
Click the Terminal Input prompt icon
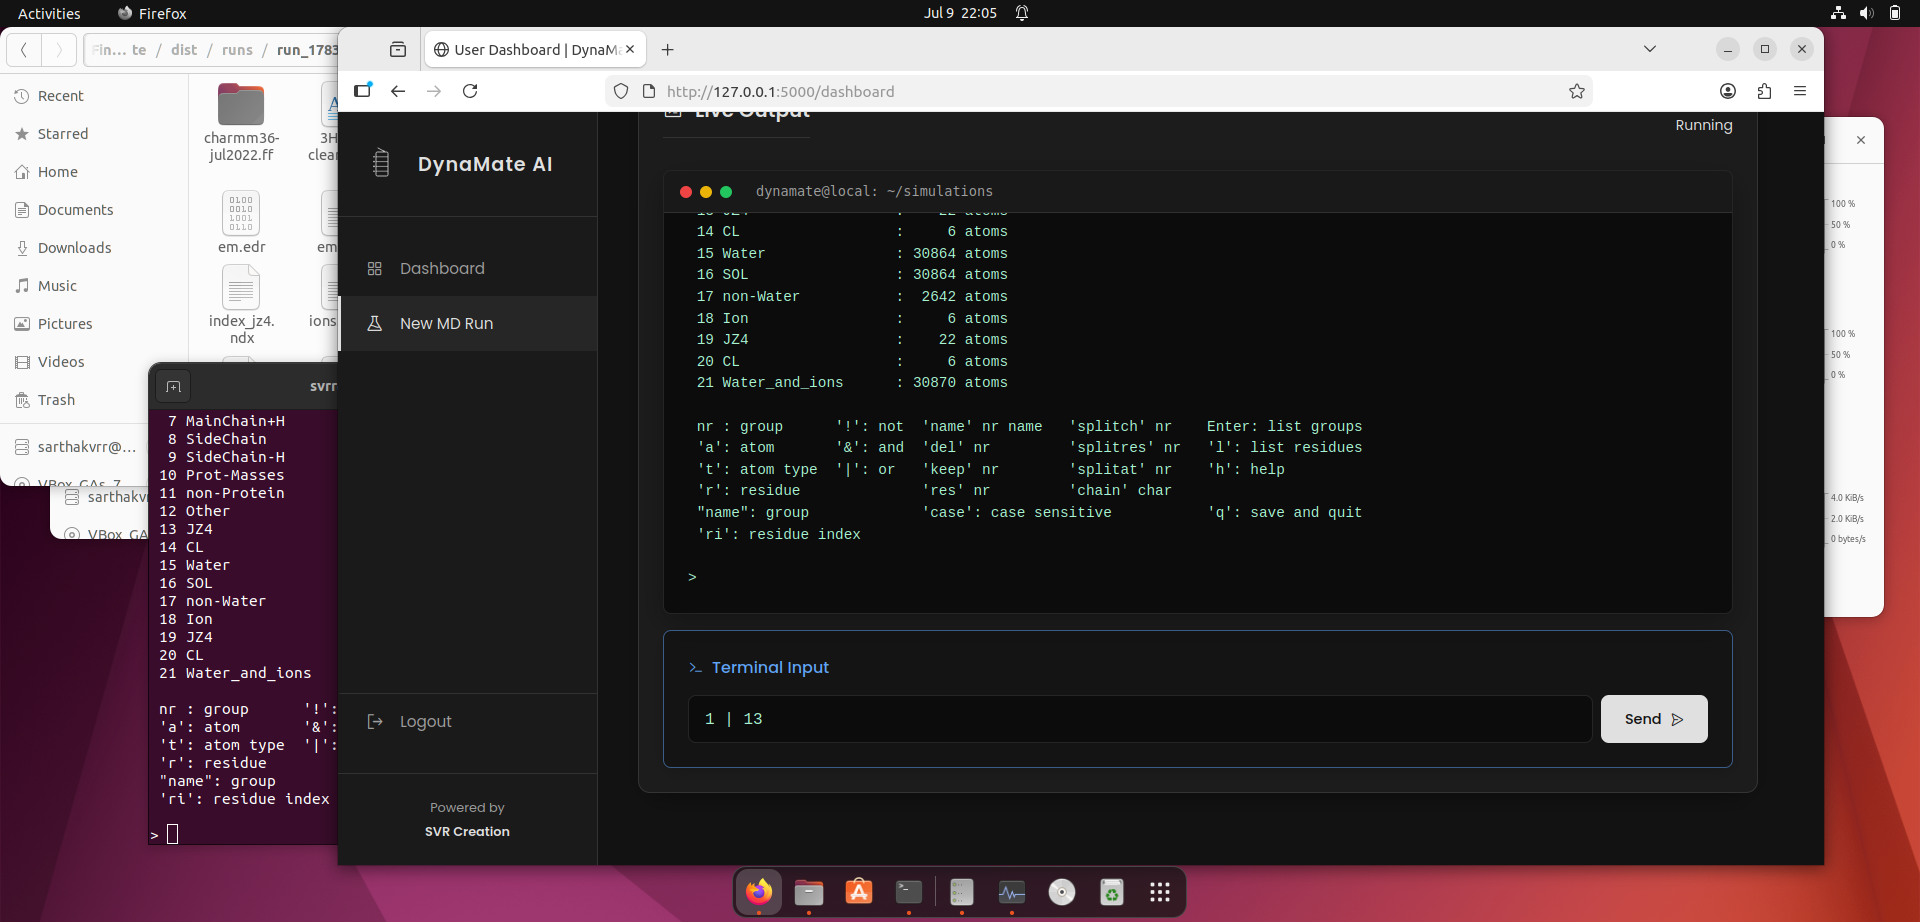[695, 668]
